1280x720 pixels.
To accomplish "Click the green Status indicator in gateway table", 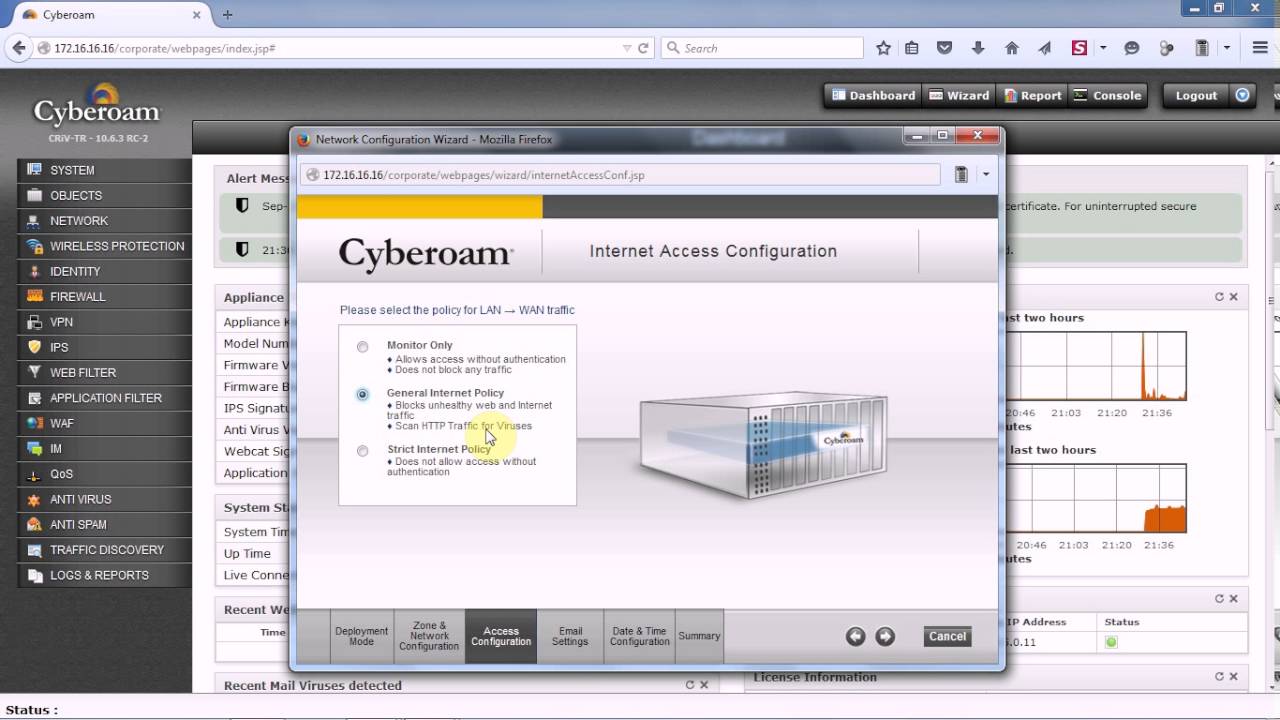I will pos(1111,642).
